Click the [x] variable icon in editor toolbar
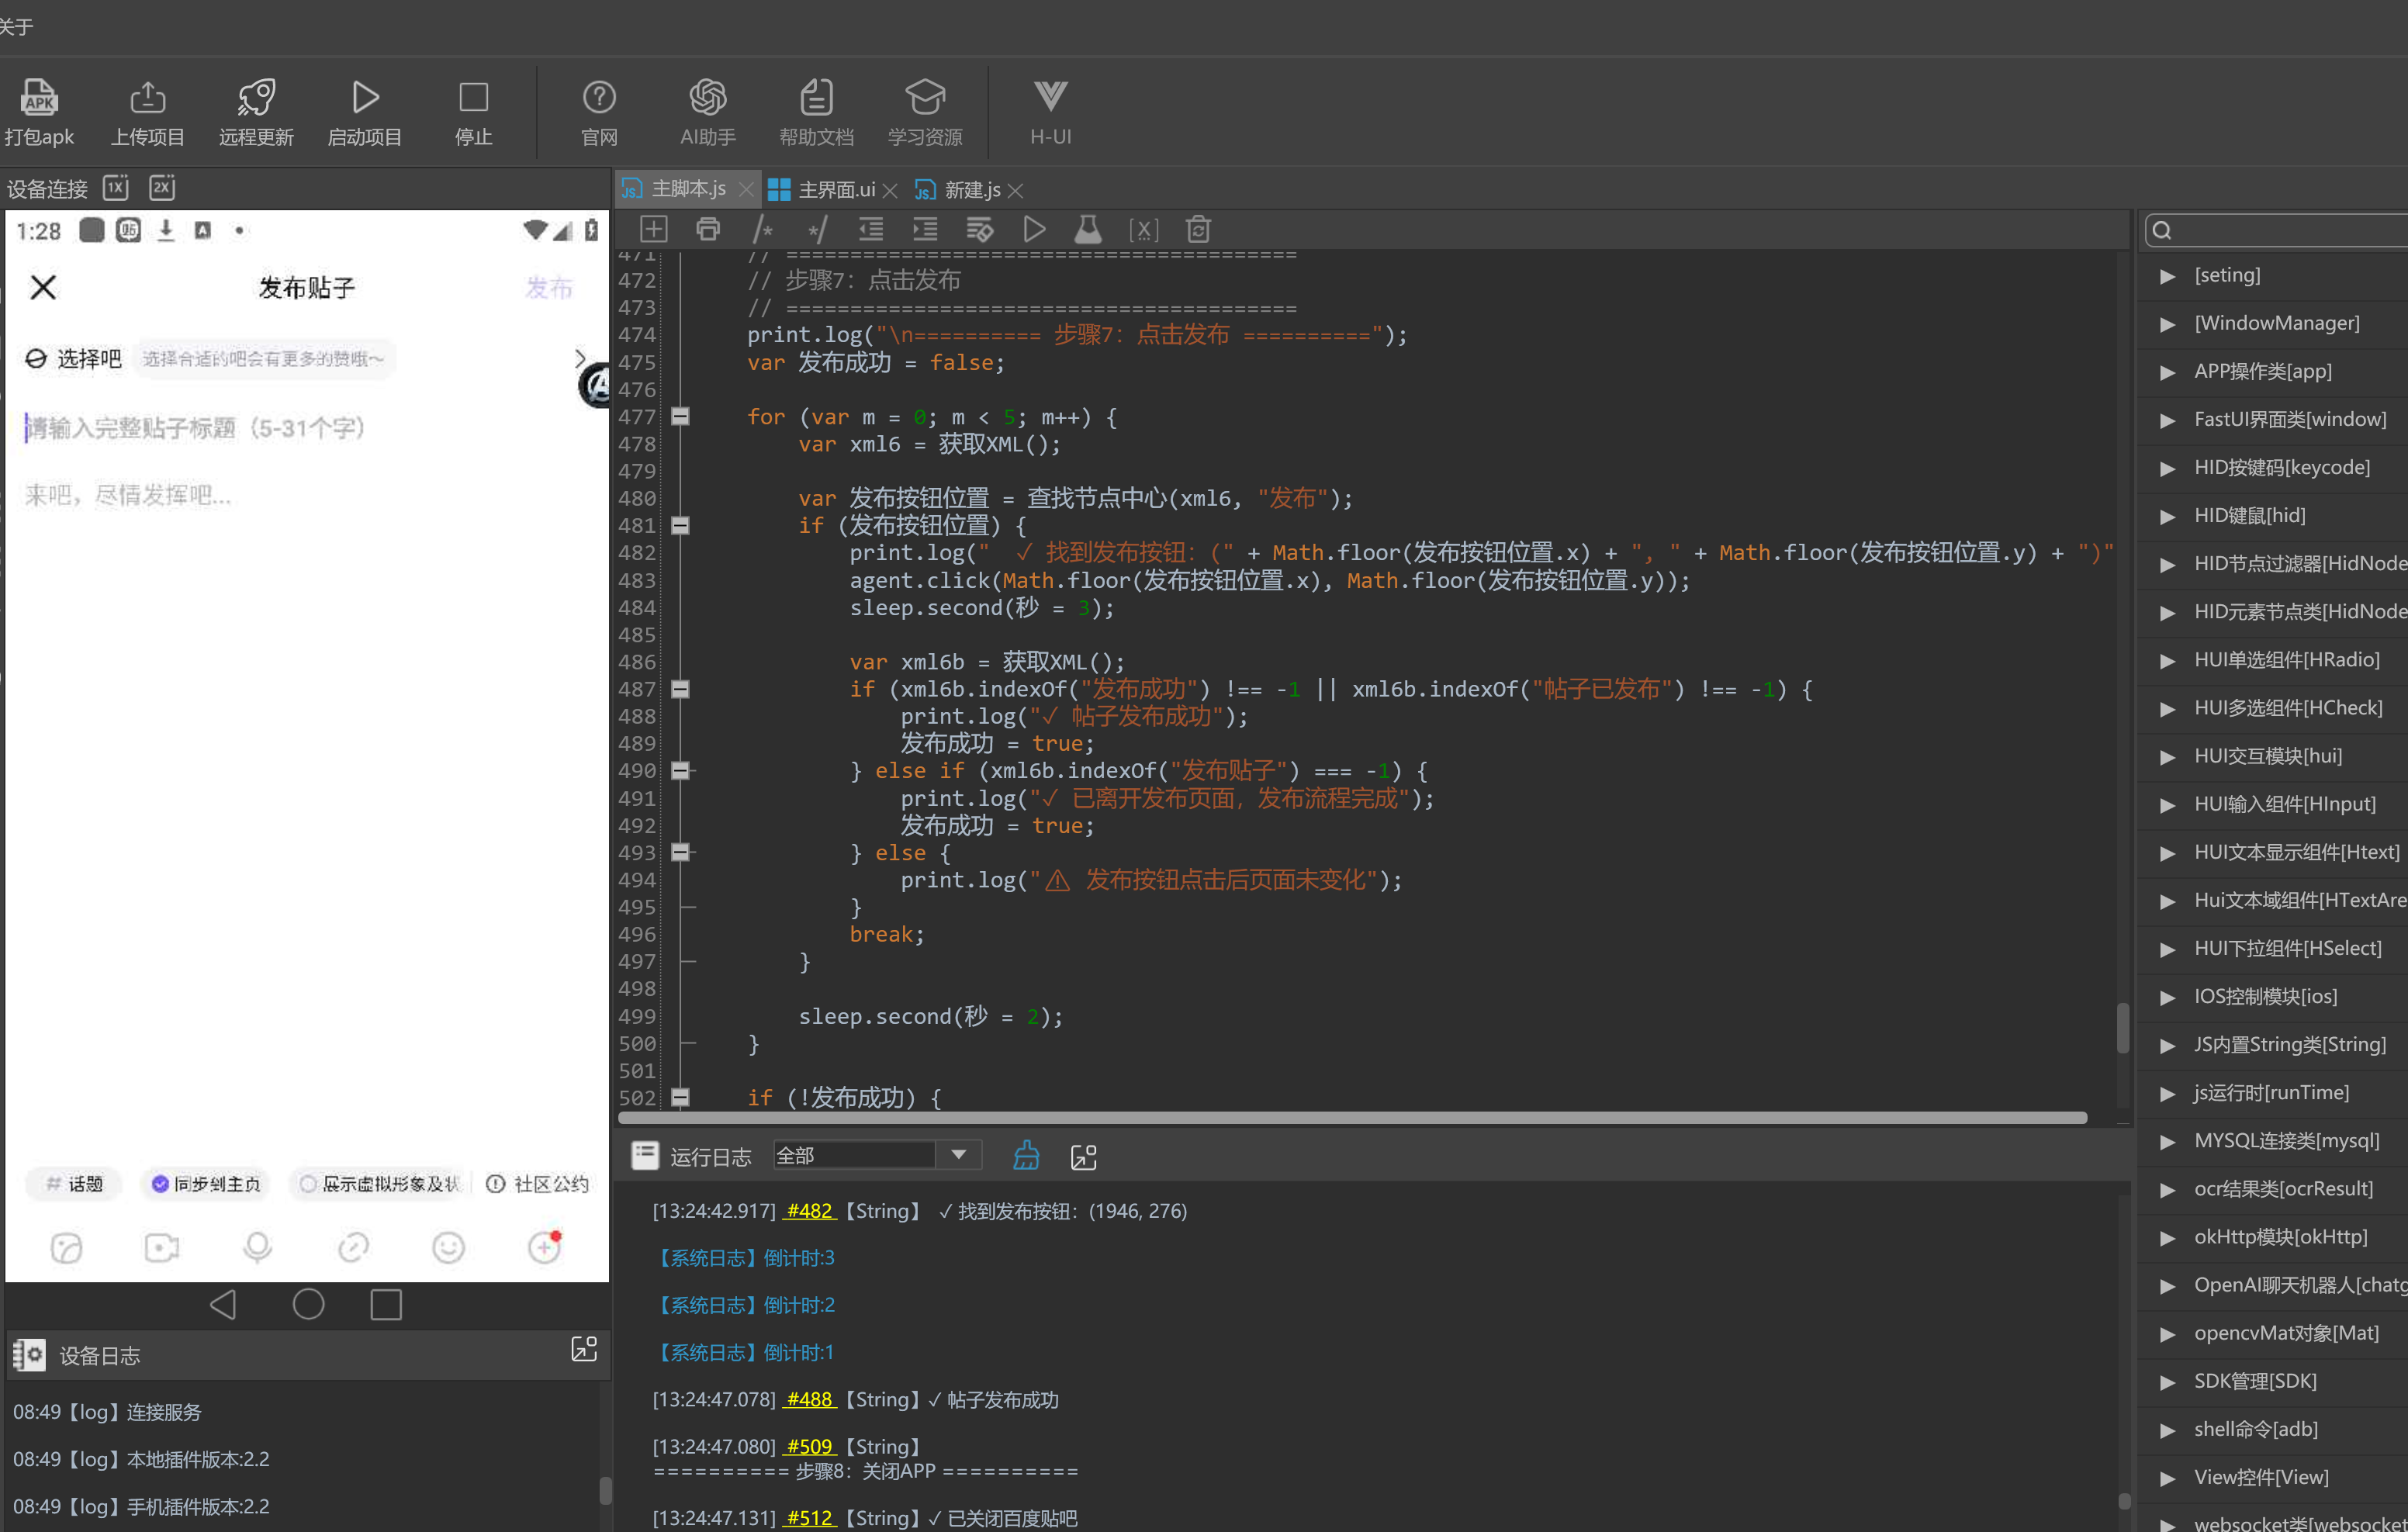Viewport: 2408px width, 1532px height. click(1144, 230)
